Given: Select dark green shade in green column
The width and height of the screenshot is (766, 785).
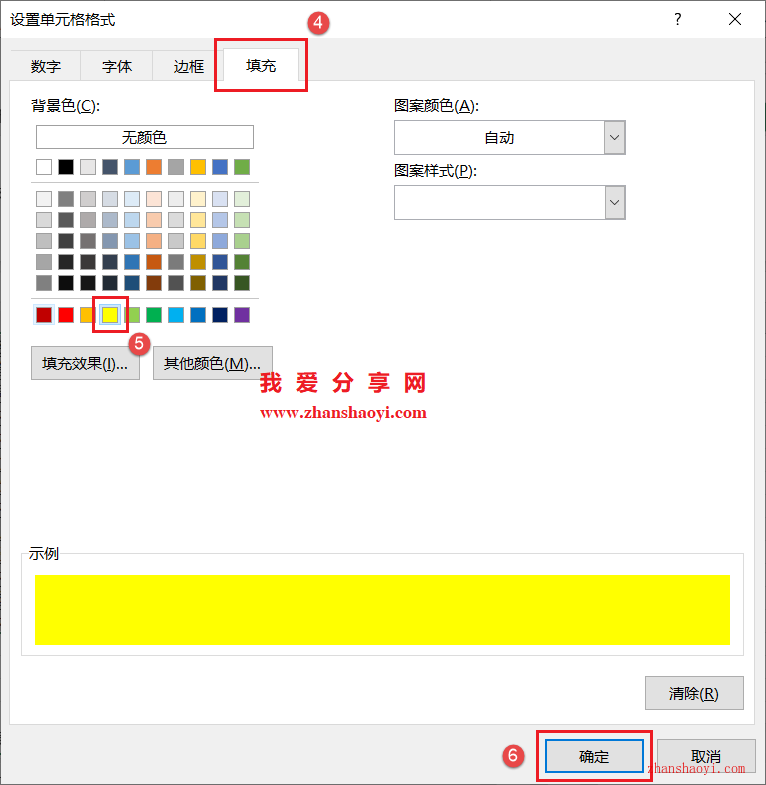Looking at the screenshot, I should click(x=242, y=262).
